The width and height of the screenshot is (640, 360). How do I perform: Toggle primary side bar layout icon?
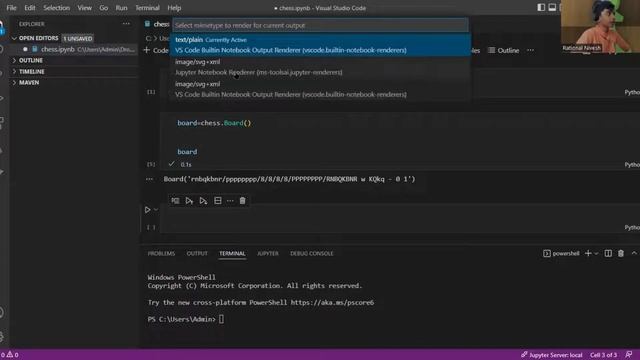(x=541, y=7)
